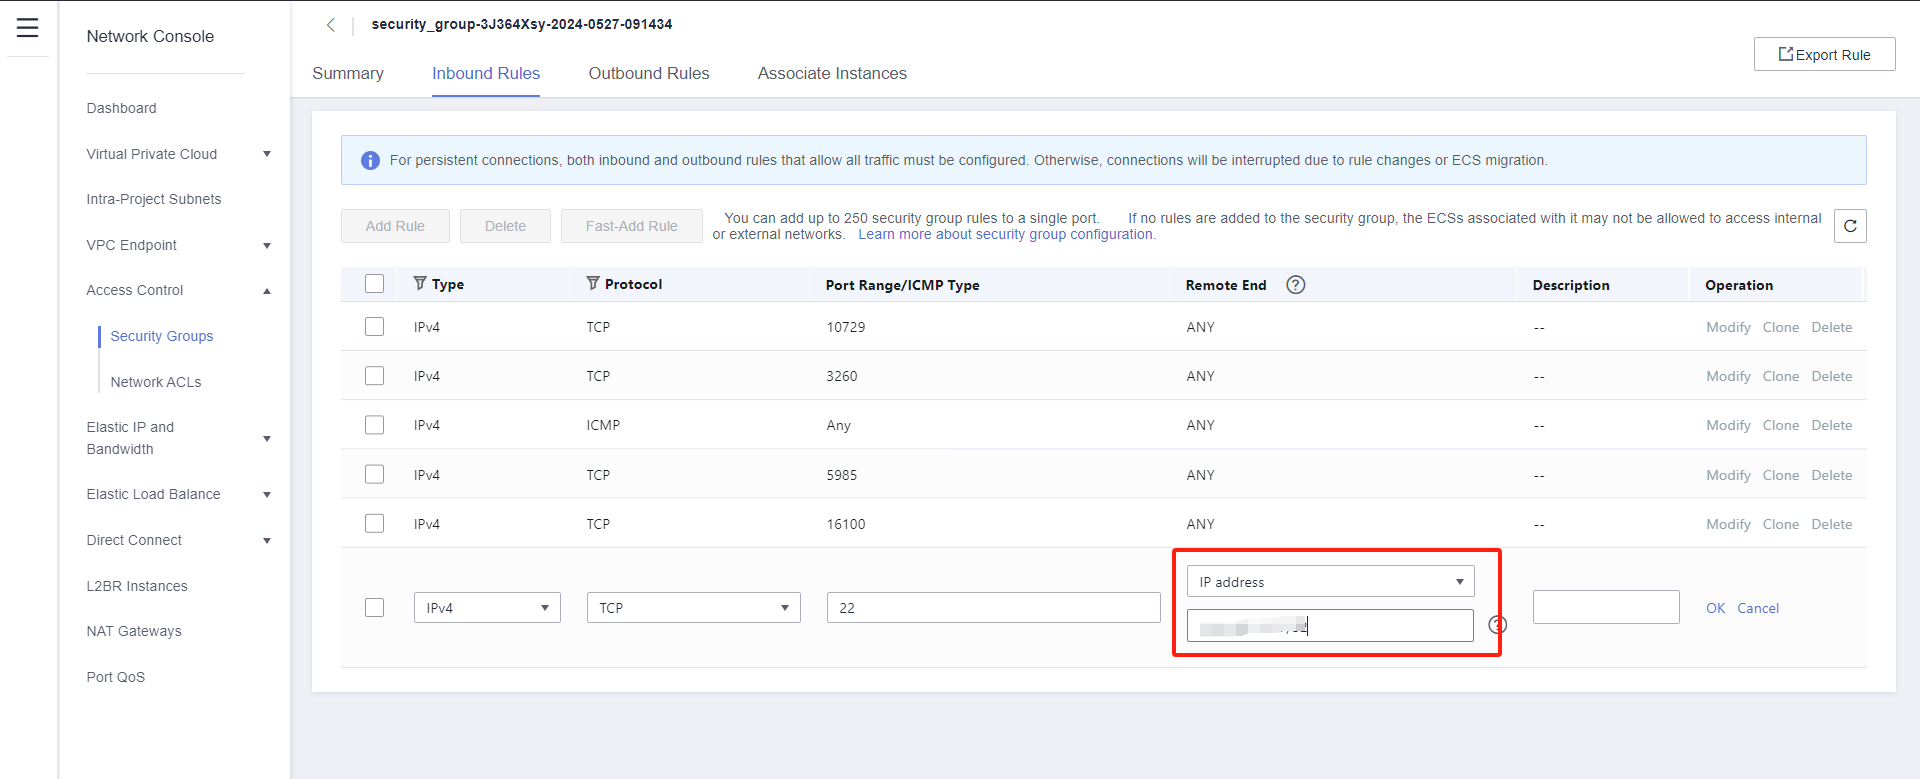Open the IP address remote end dropdown
Image resolution: width=1920 pixels, height=779 pixels.
point(1330,581)
